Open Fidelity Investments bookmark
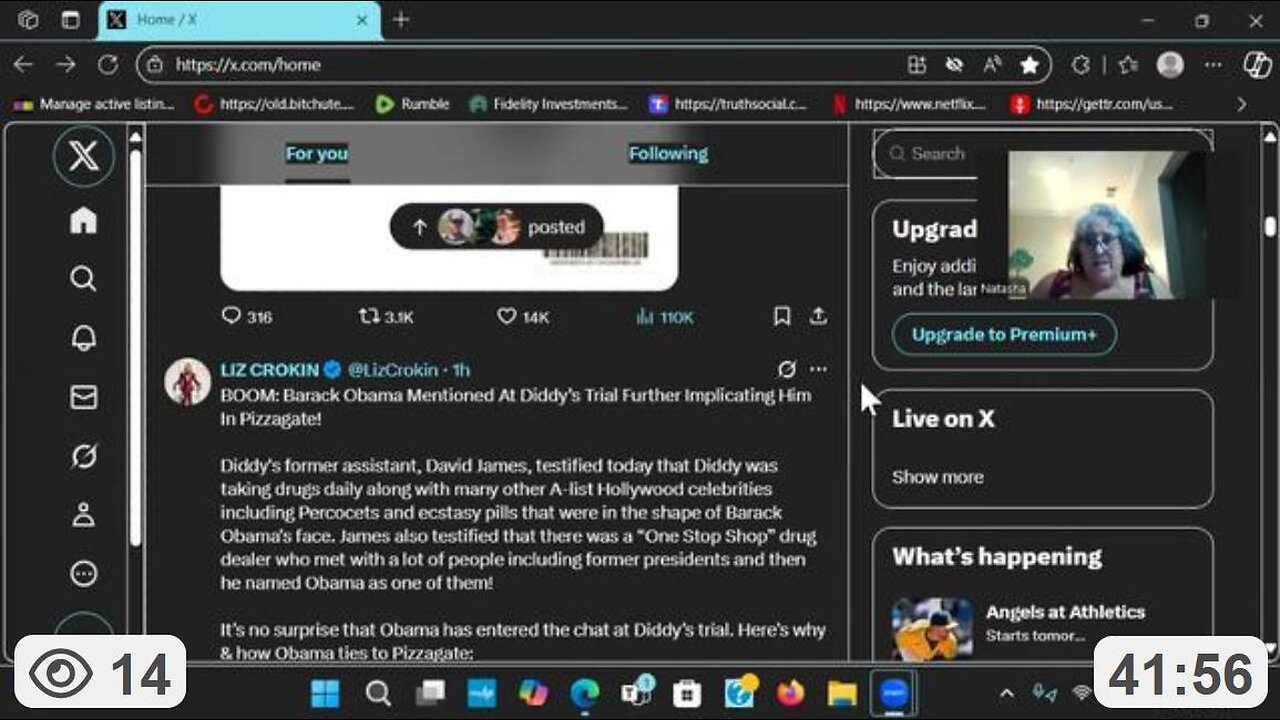The width and height of the screenshot is (1280, 720). (548, 104)
